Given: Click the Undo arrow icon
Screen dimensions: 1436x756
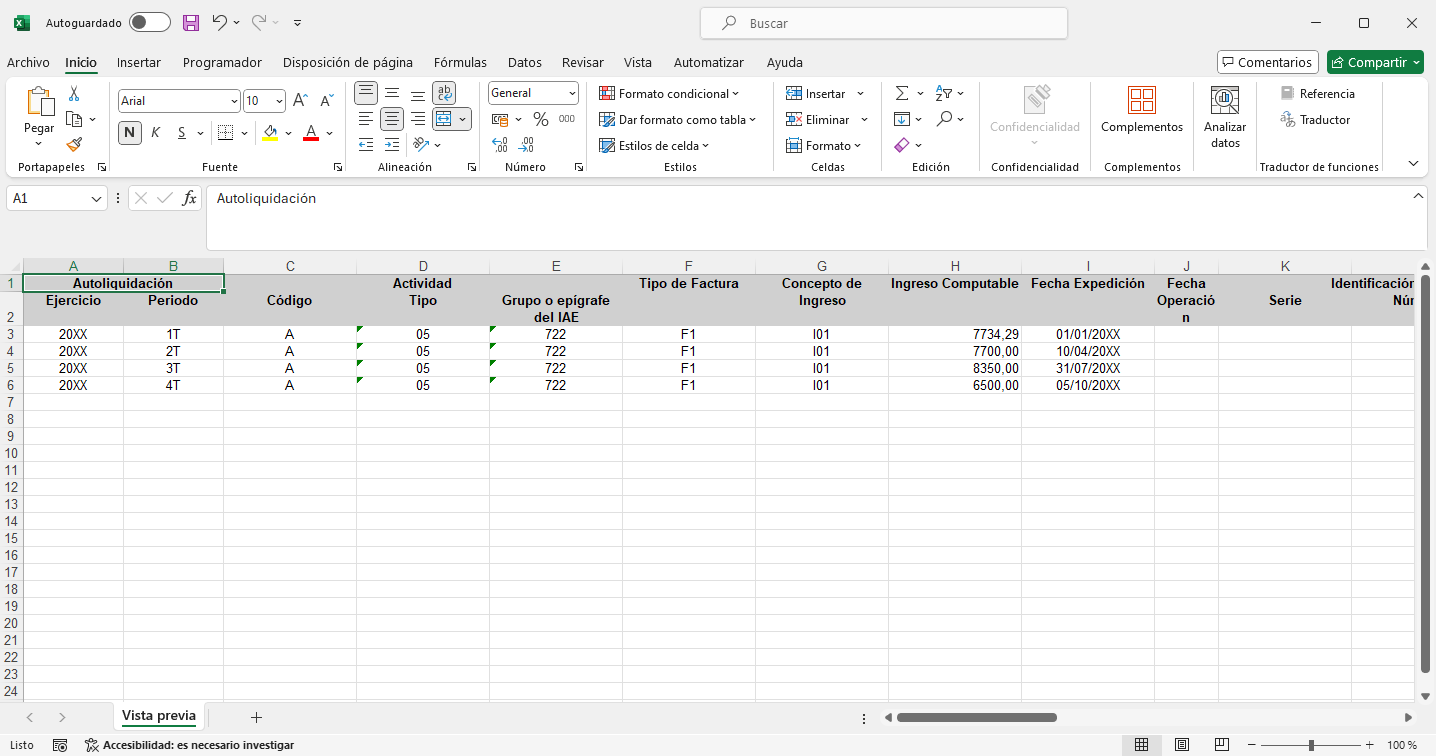Looking at the screenshot, I should 219,22.
